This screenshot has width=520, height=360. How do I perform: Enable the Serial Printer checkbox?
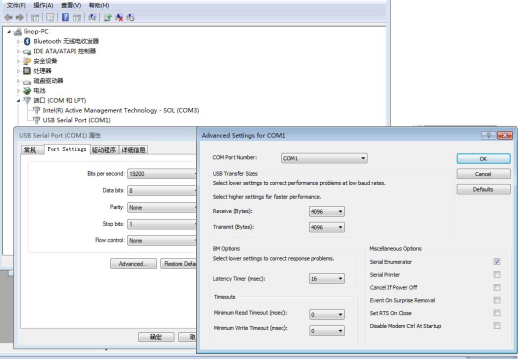(497, 274)
